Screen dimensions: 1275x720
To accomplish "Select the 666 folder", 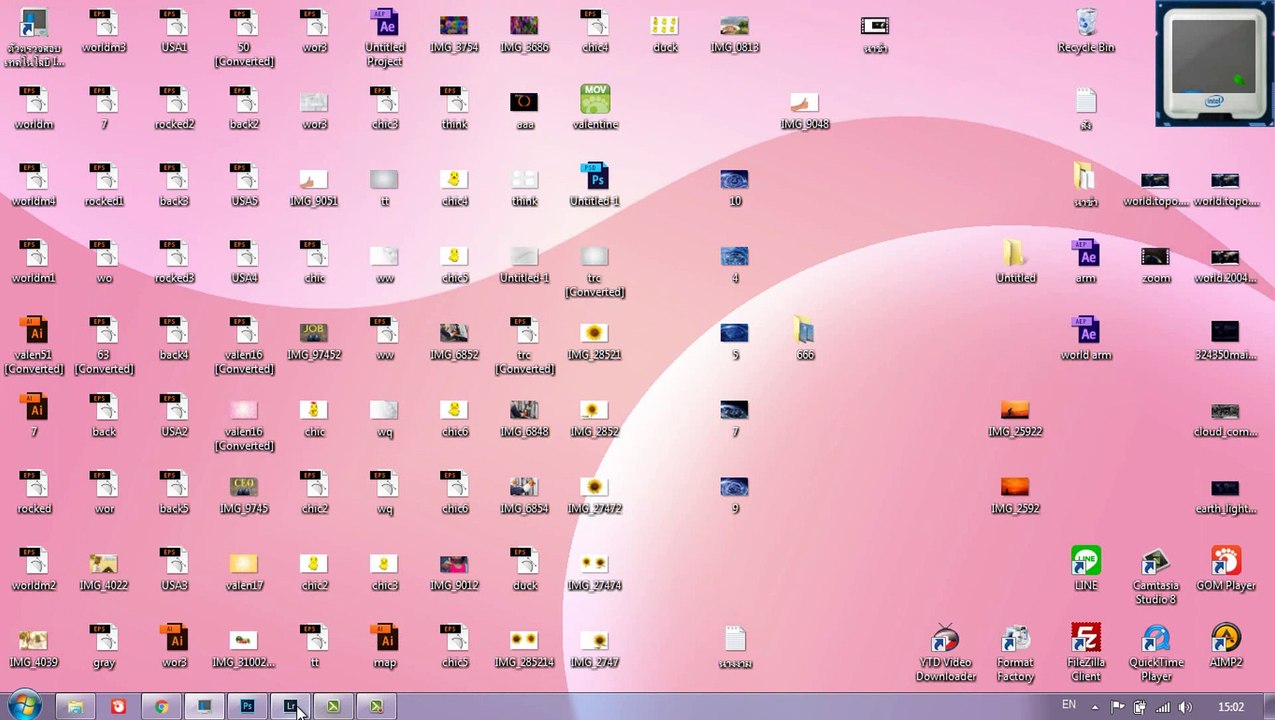I will click(805, 337).
